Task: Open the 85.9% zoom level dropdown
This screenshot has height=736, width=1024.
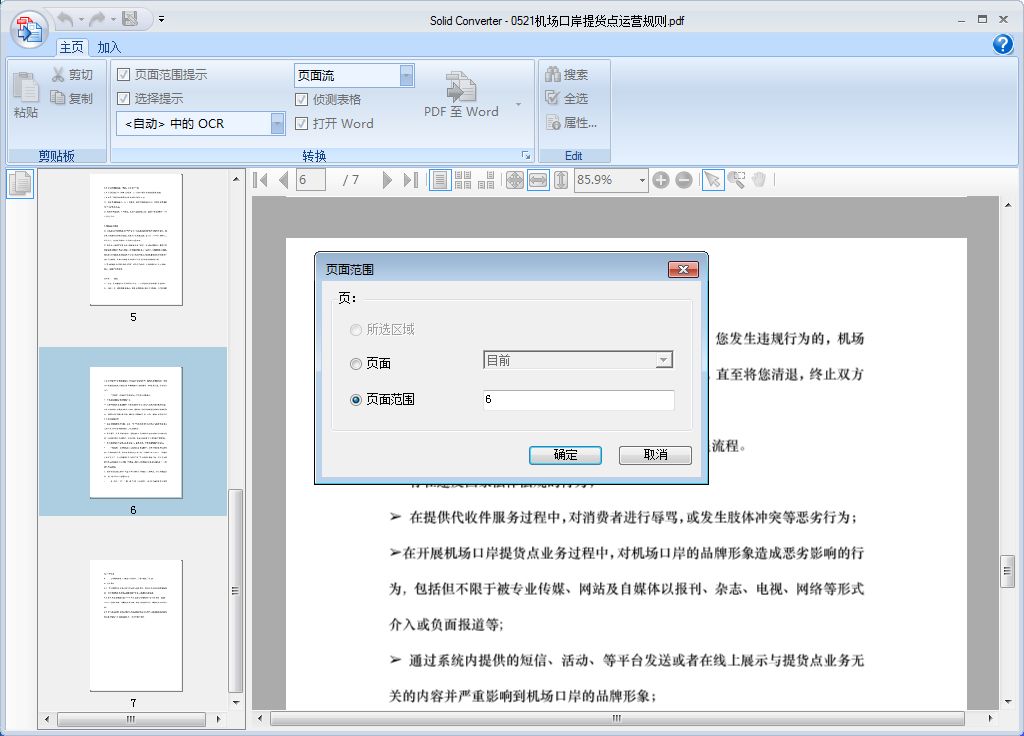Action: pos(642,180)
